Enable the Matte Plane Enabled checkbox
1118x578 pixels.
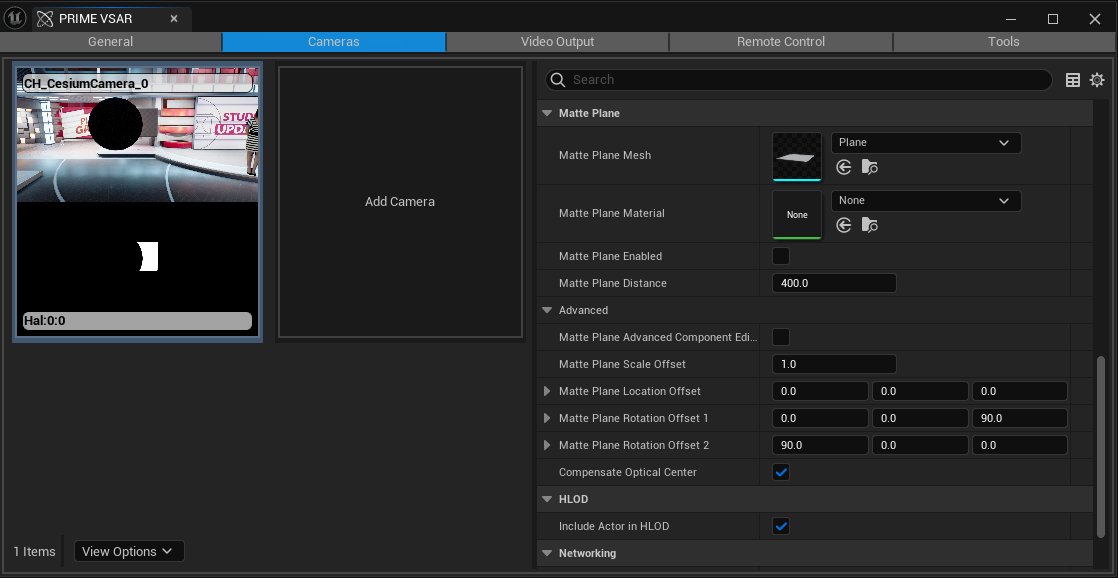point(781,256)
